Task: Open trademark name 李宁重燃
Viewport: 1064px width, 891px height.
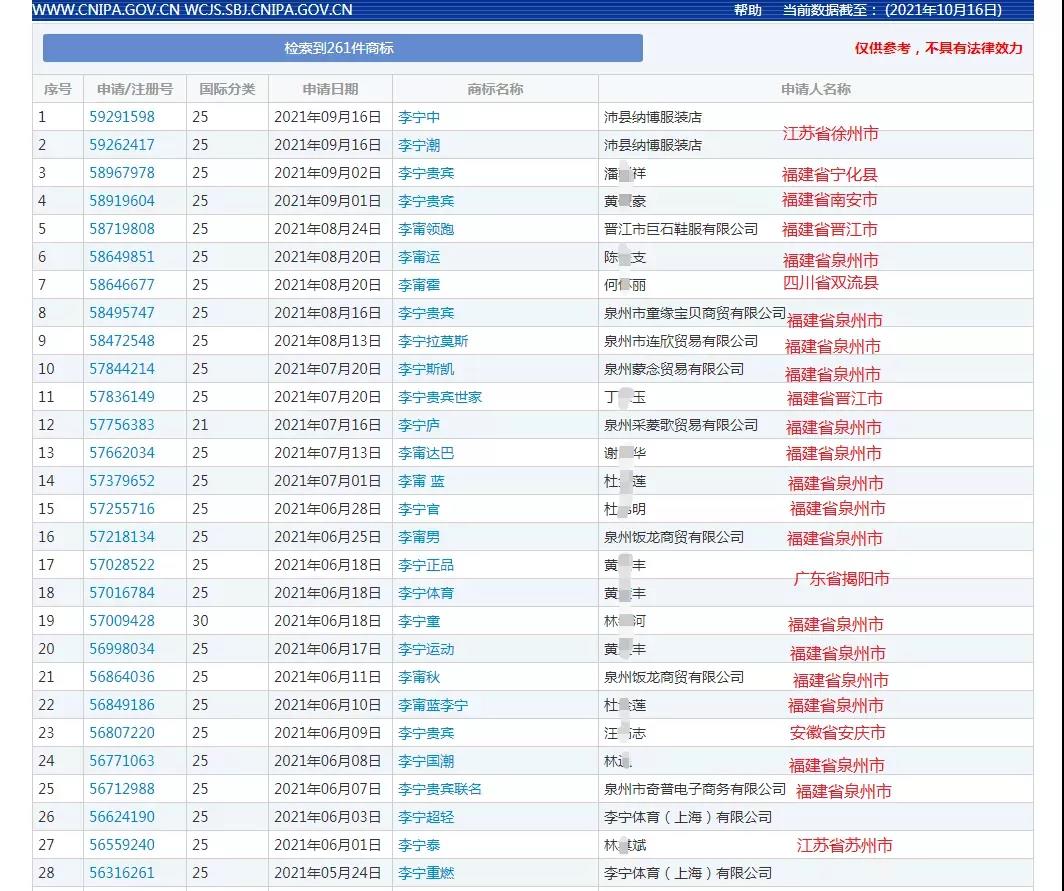Action: coord(426,873)
